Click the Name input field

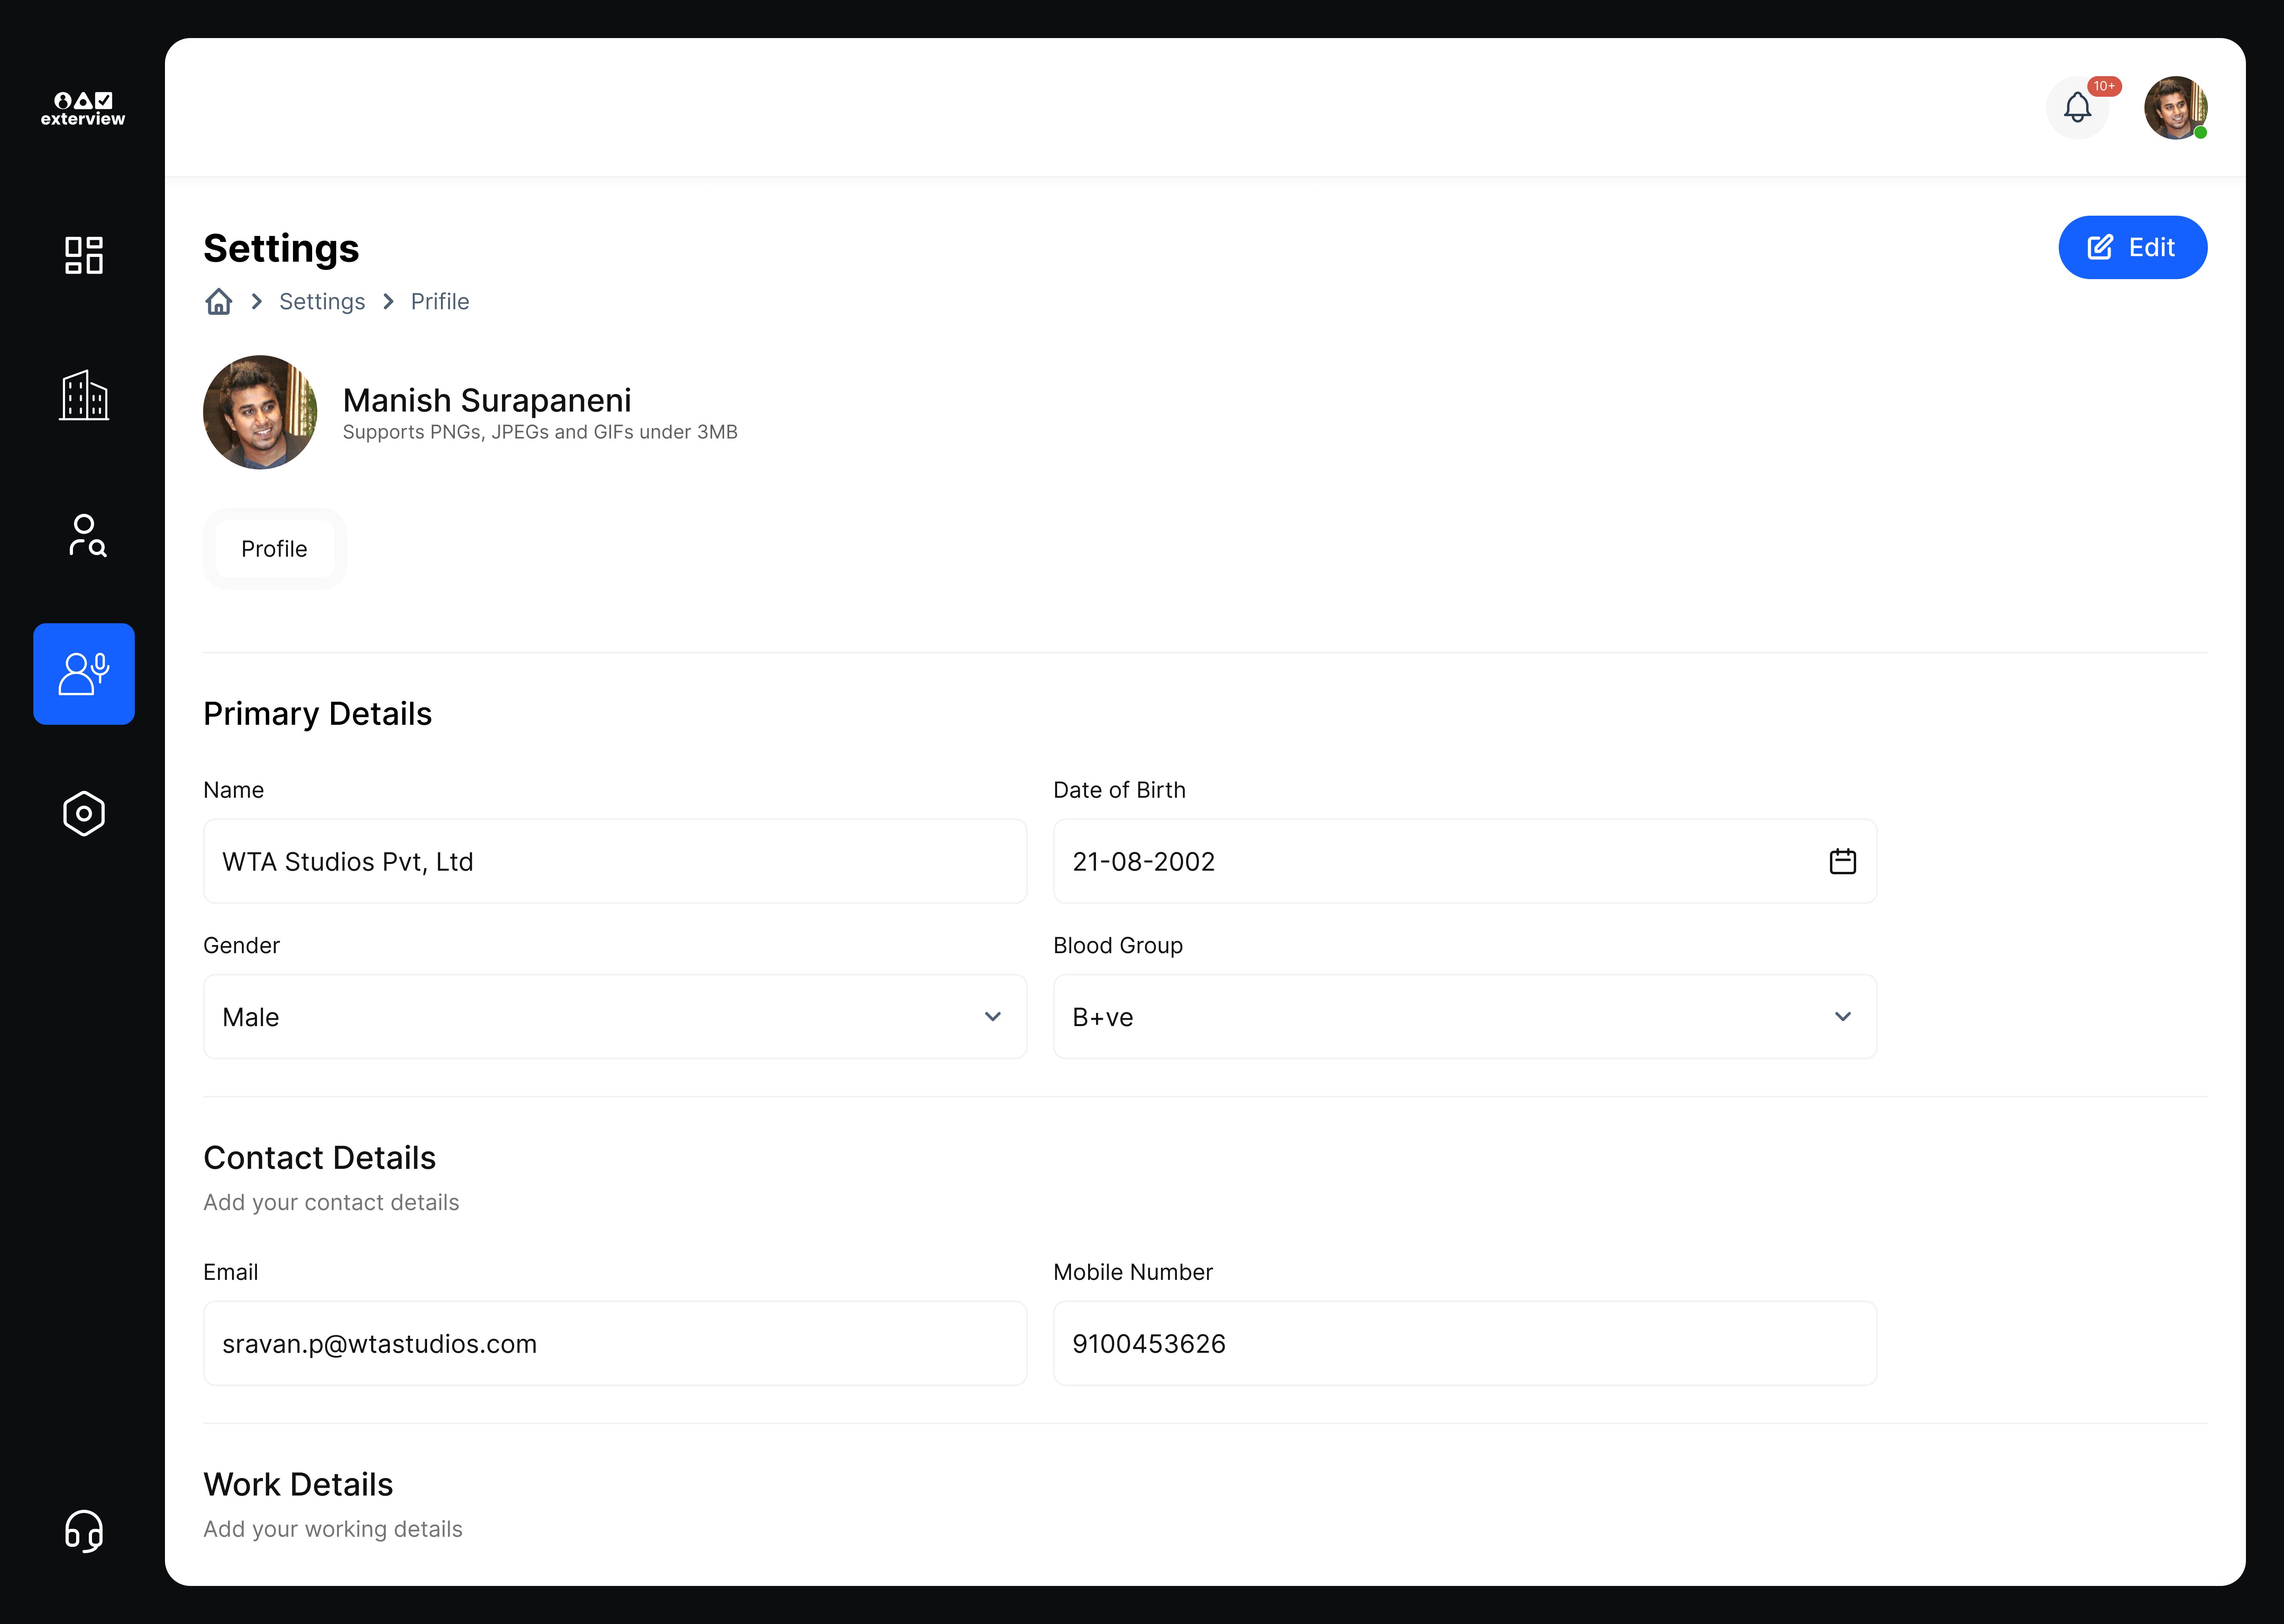pyautogui.click(x=615, y=861)
